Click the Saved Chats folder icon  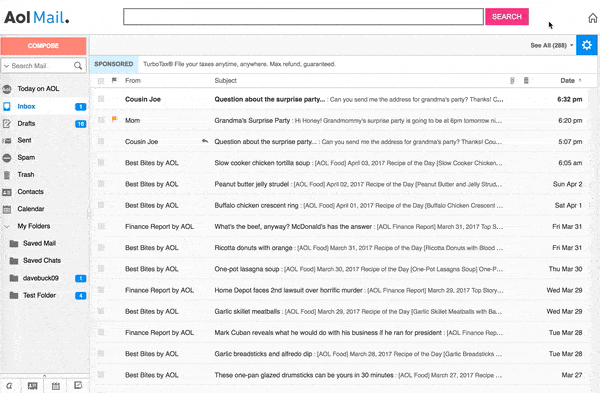[x=14, y=261]
